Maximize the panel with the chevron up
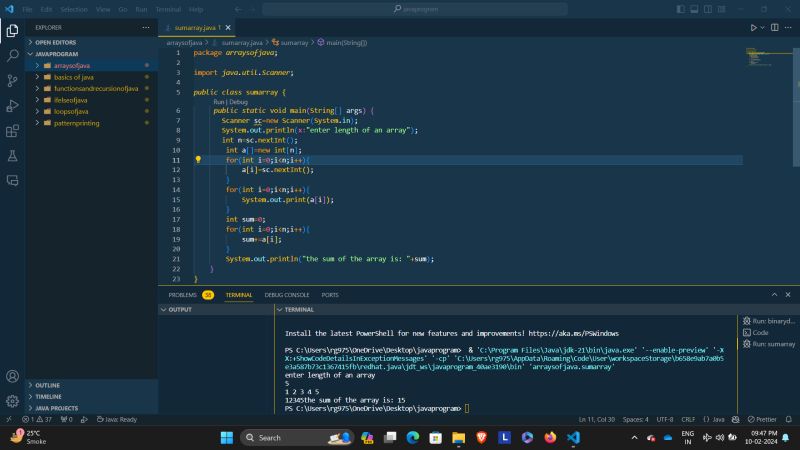 tap(774, 295)
